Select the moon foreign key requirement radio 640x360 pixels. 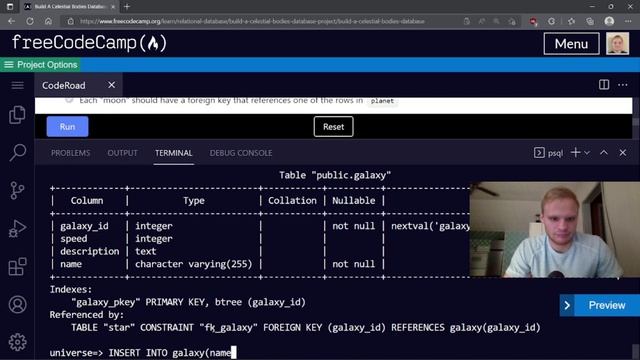point(69,99)
